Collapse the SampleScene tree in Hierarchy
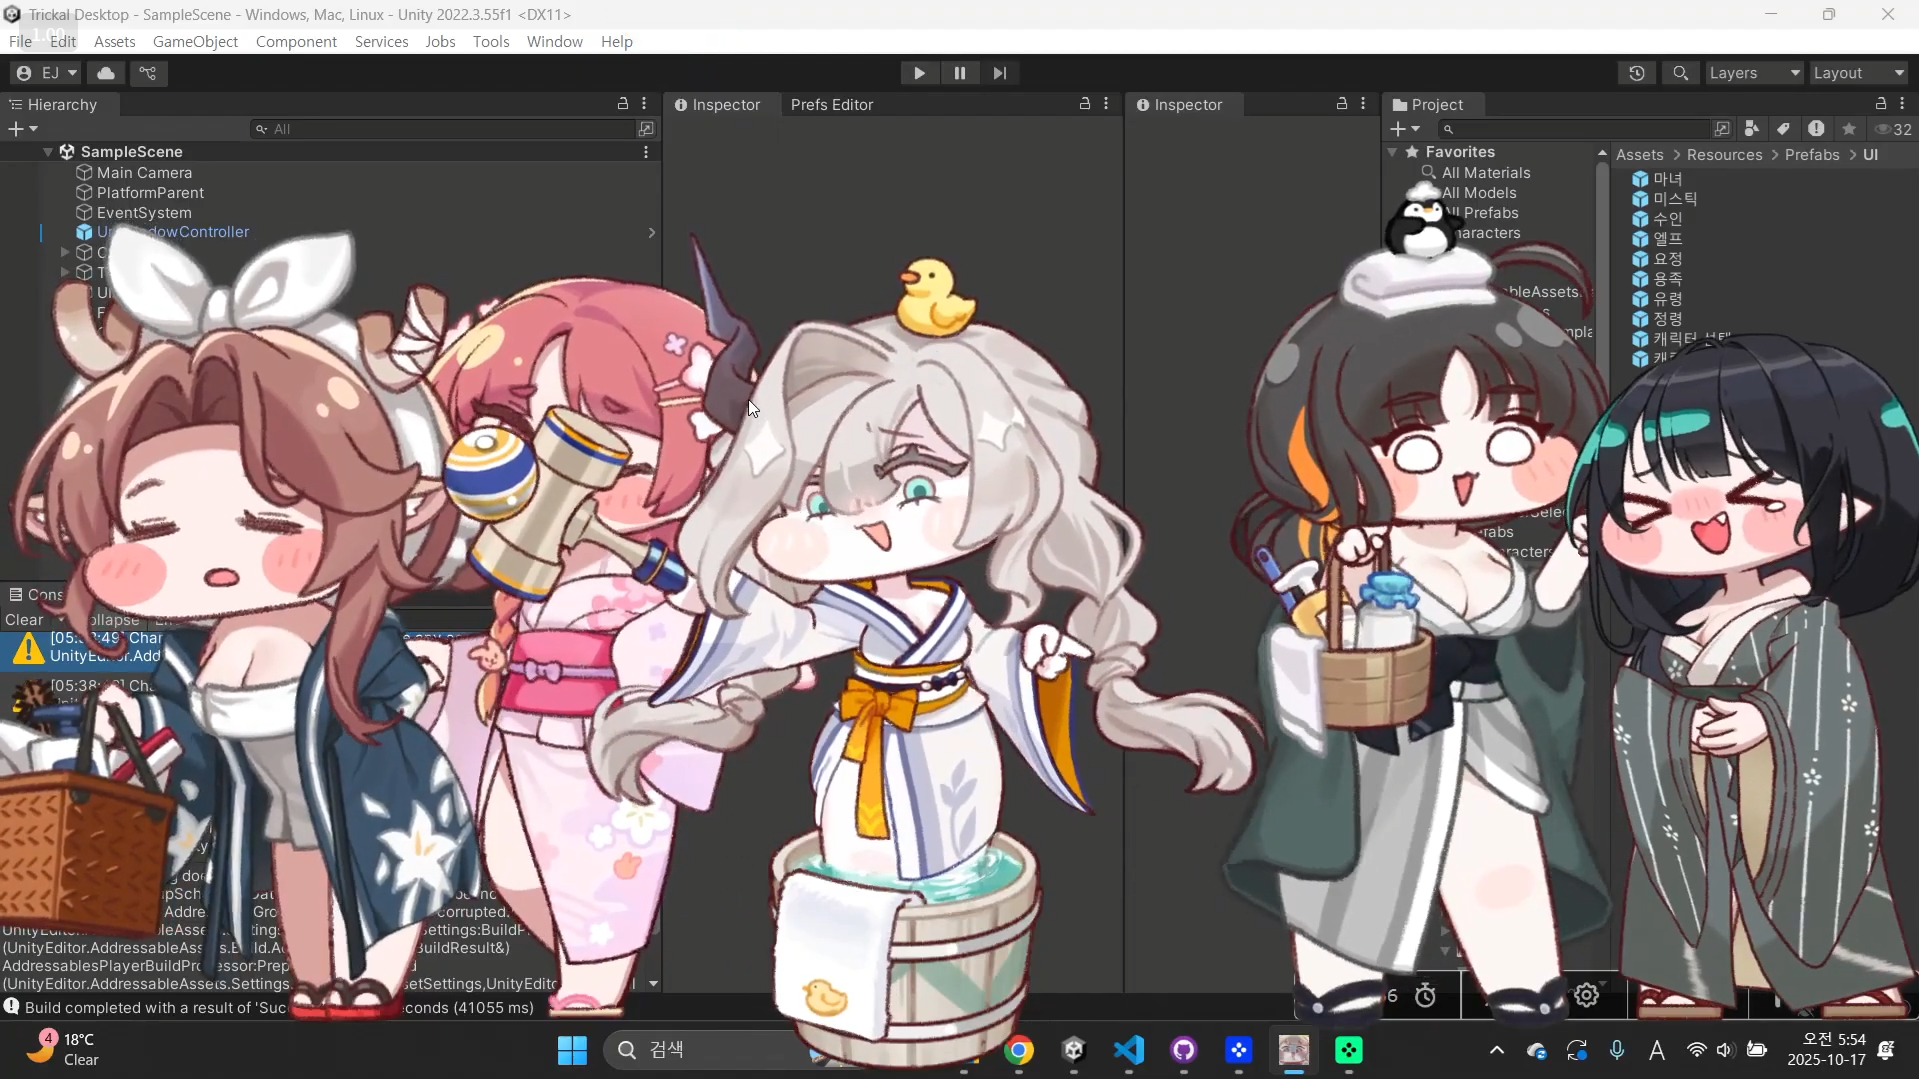 [47, 152]
